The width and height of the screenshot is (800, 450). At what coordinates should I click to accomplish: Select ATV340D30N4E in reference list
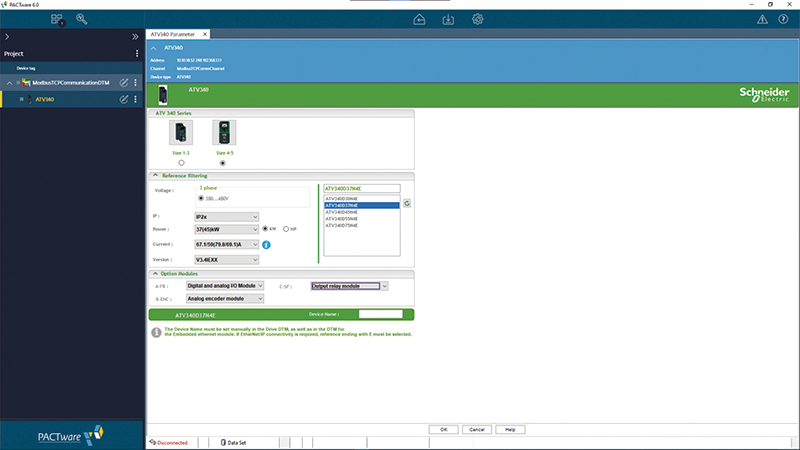[362, 198]
